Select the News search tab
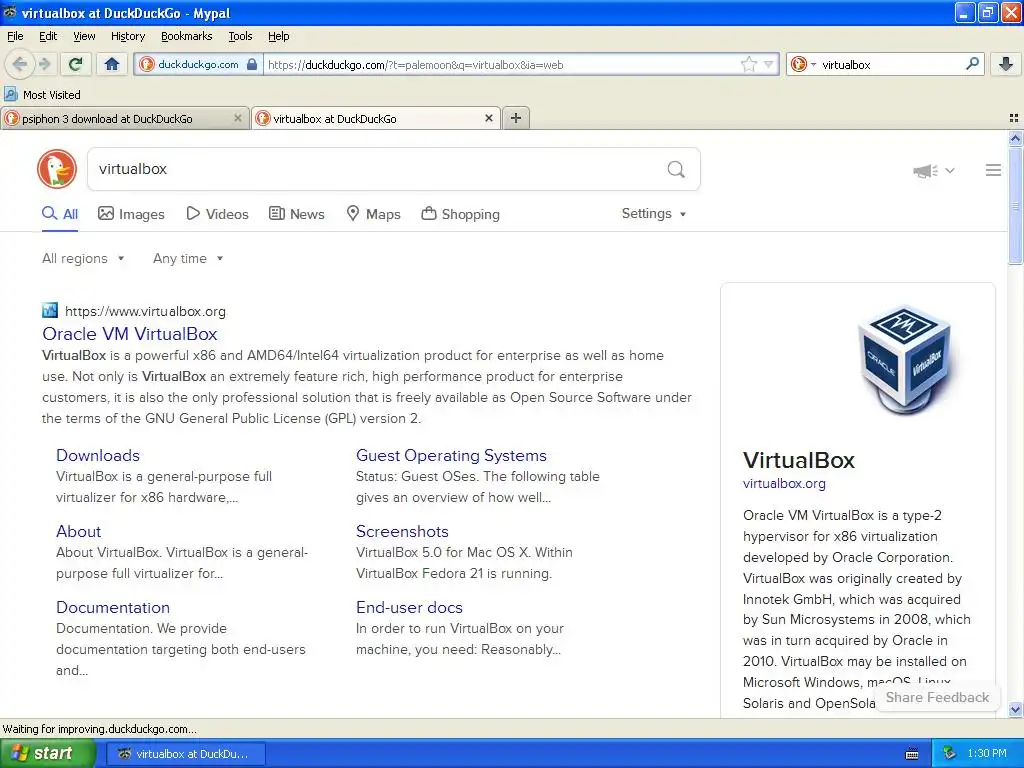1024x768 pixels. tap(297, 214)
